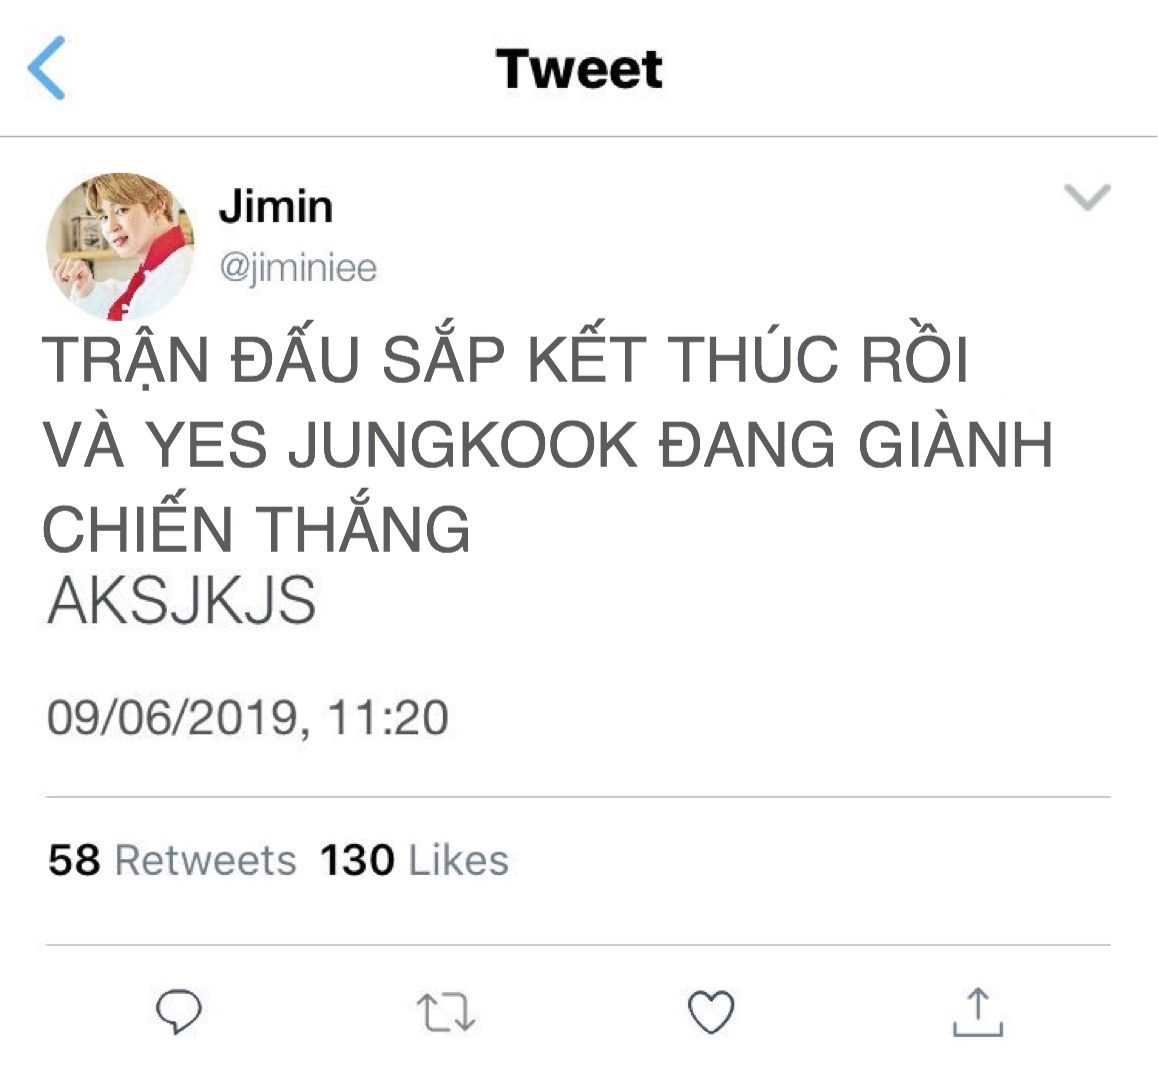This screenshot has height=1080, width=1158.
Task: Tap the AKSJKJS line of tweet
Action: pyautogui.click(x=182, y=601)
